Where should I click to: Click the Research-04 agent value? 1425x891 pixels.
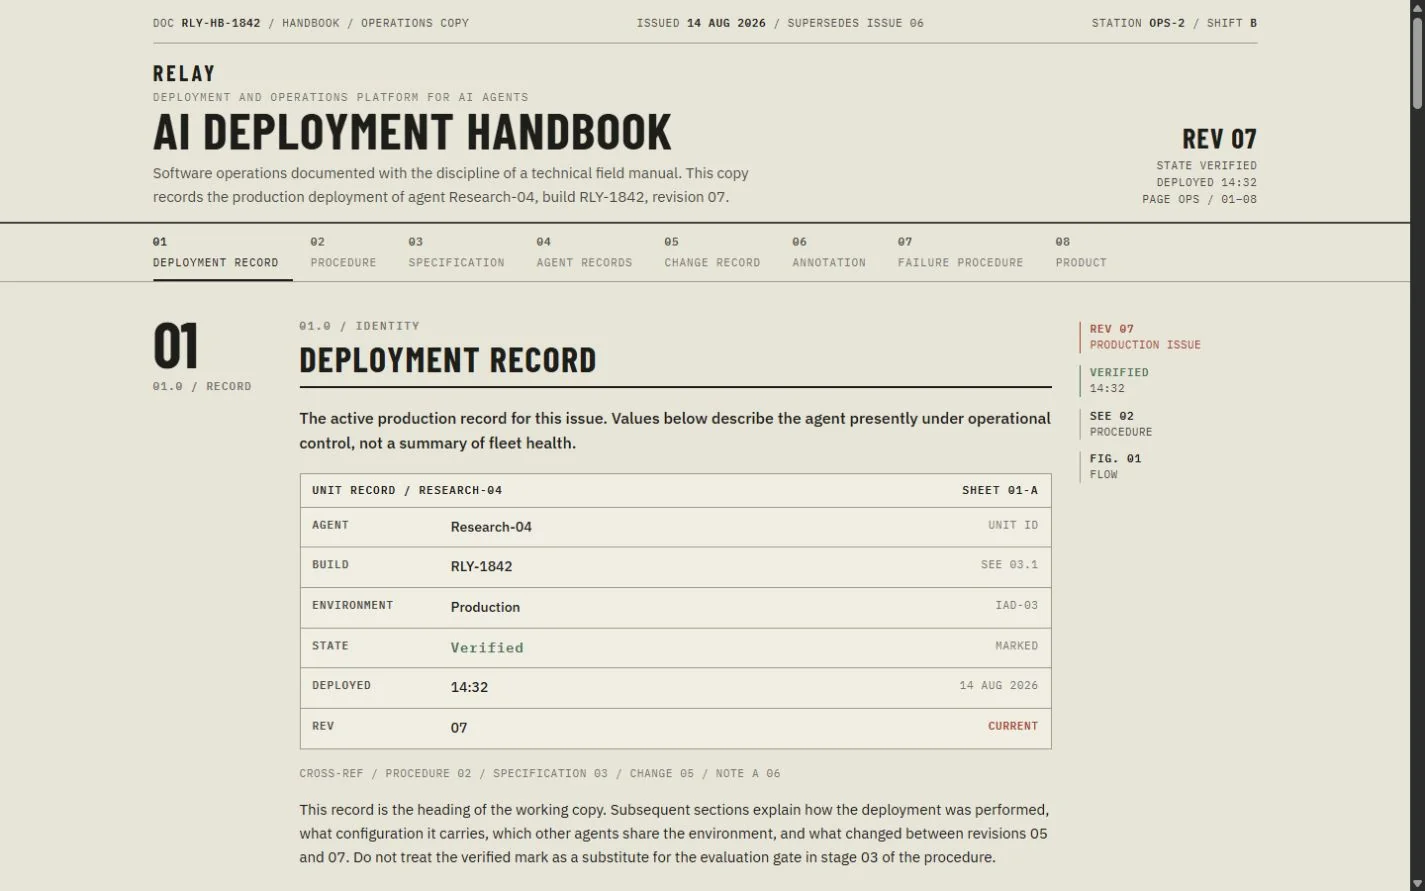491,527
